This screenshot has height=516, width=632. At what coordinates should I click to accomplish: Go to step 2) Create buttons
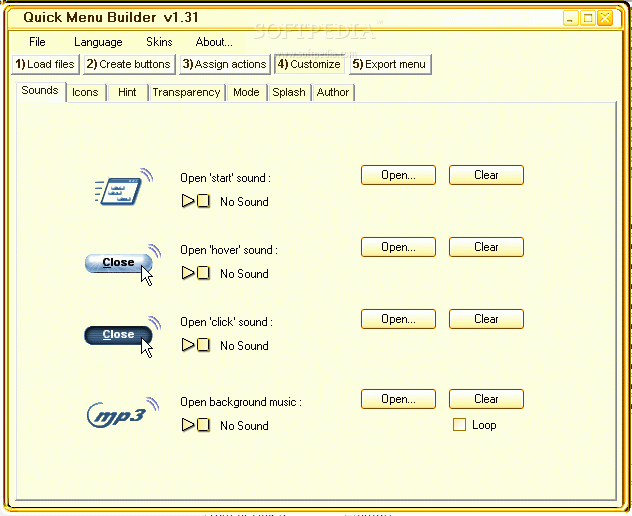click(129, 64)
